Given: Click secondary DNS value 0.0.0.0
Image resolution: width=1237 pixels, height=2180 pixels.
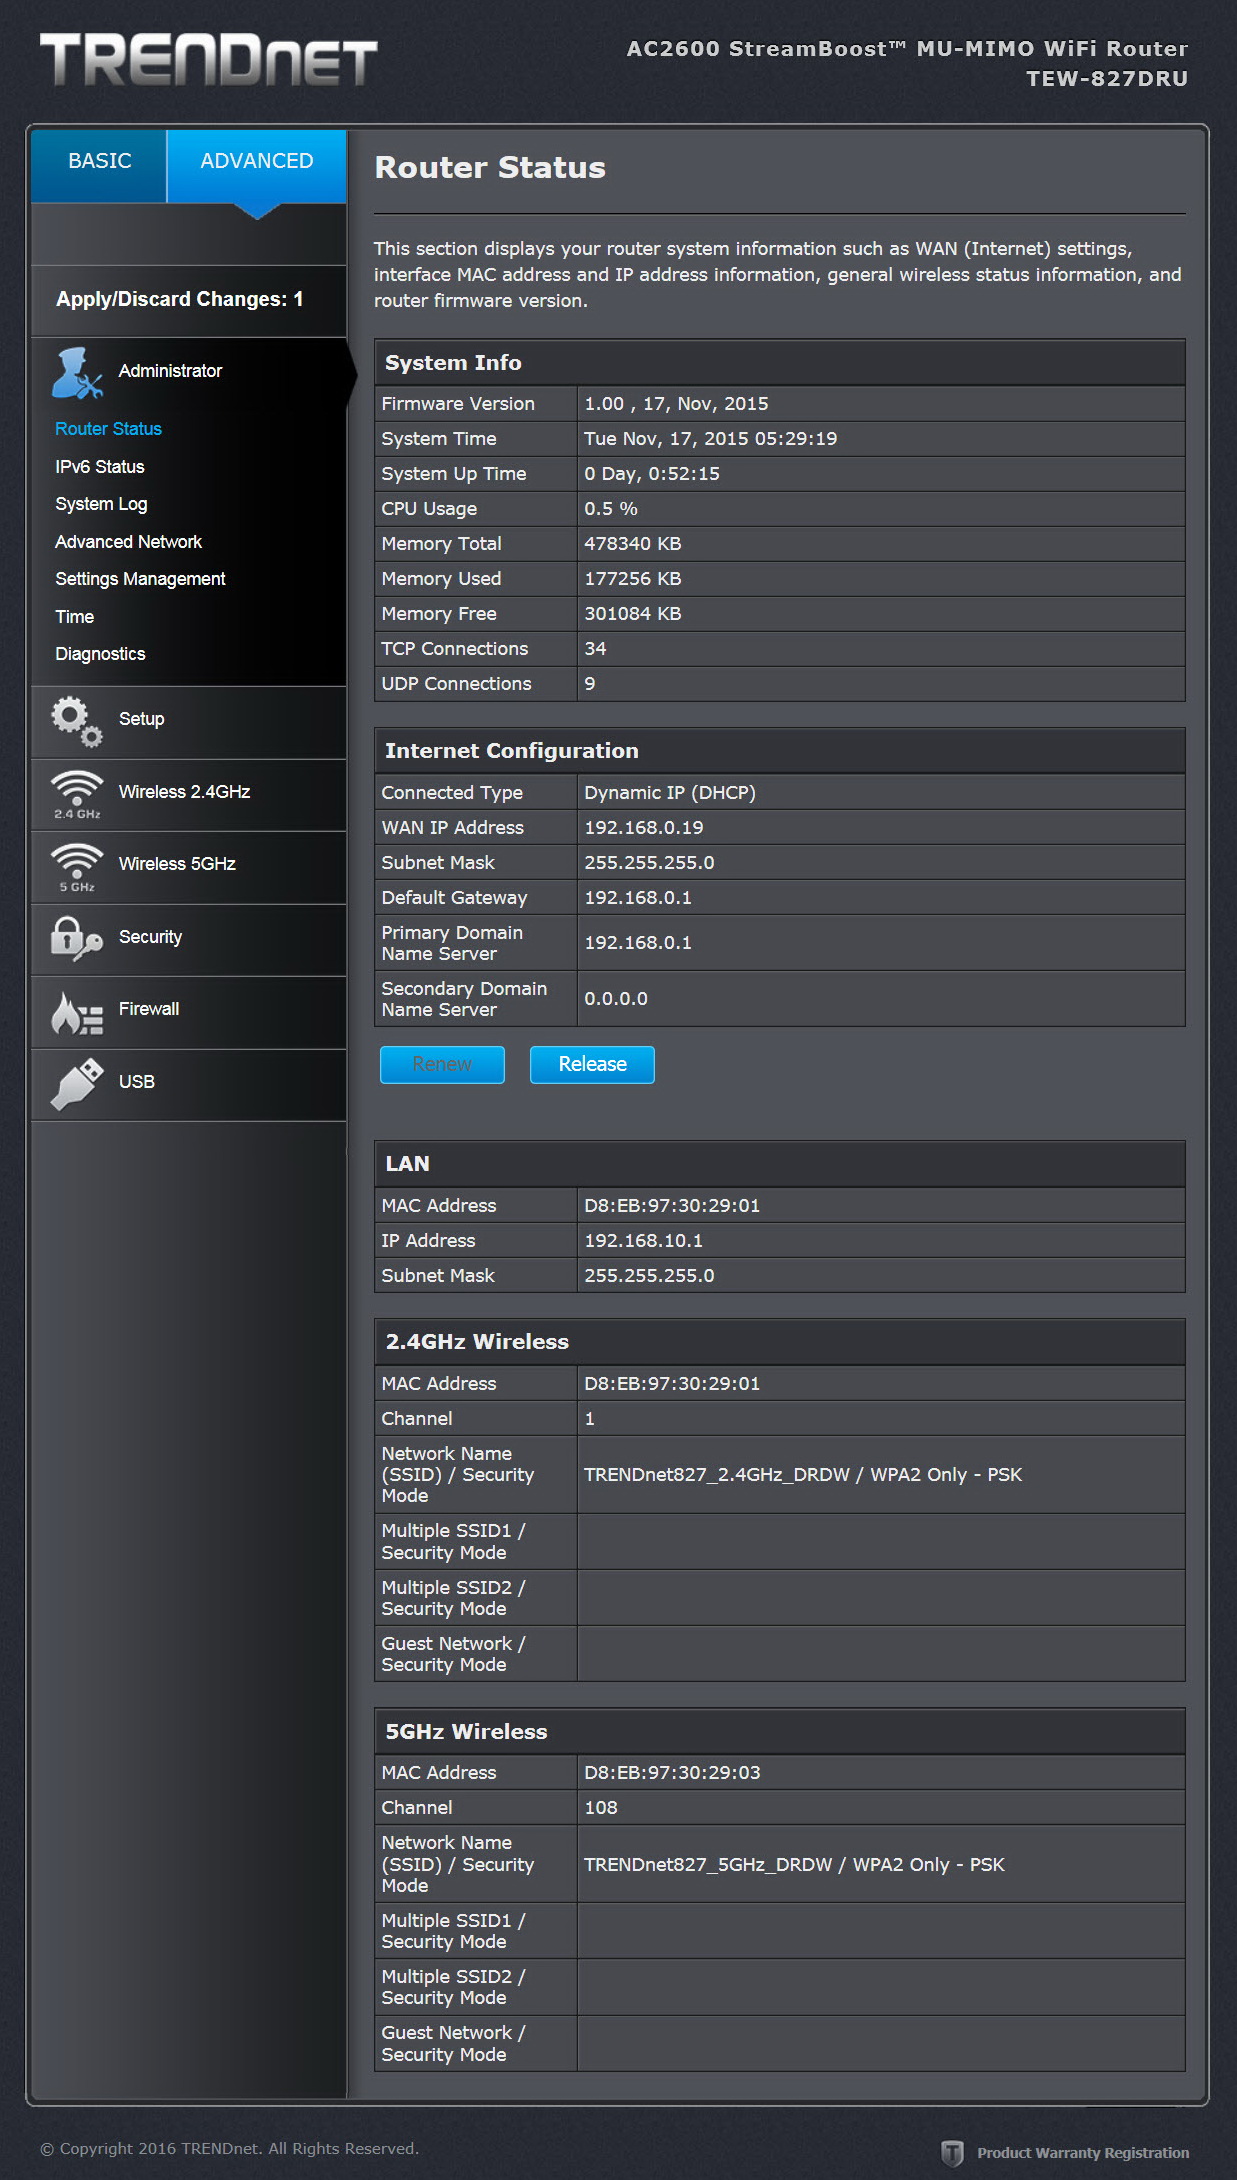Looking at the screenshot, I should tap(616, 999).
